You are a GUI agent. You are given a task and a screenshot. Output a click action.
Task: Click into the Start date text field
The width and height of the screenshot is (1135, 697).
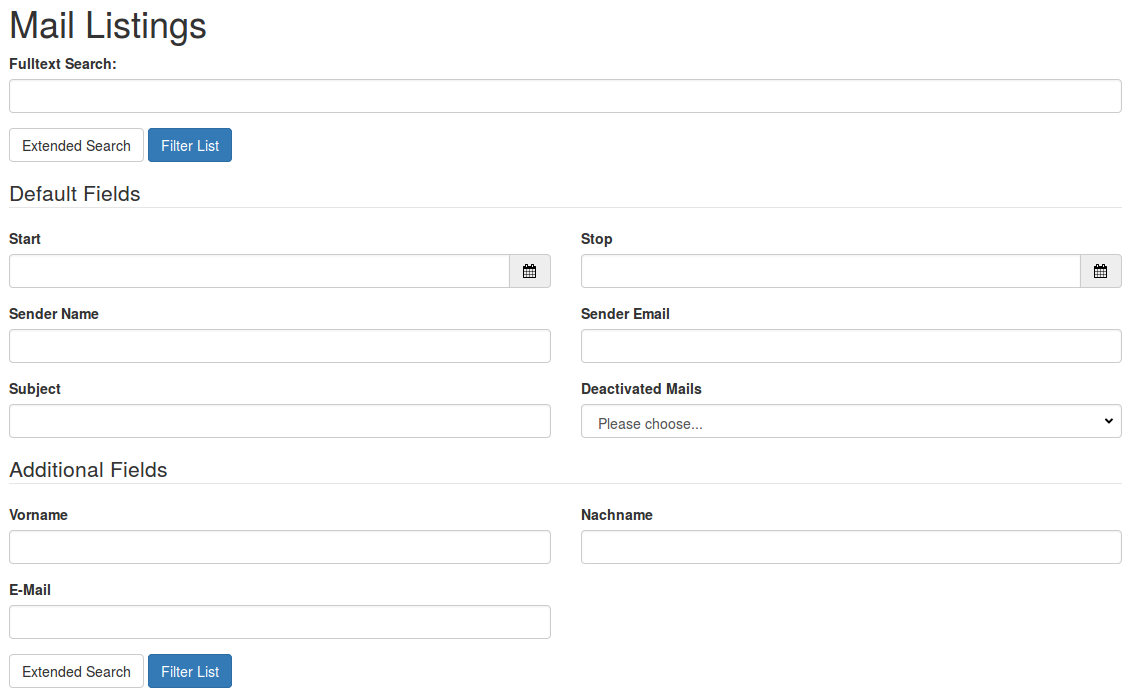pyautogui.click(x=259, y=271)
